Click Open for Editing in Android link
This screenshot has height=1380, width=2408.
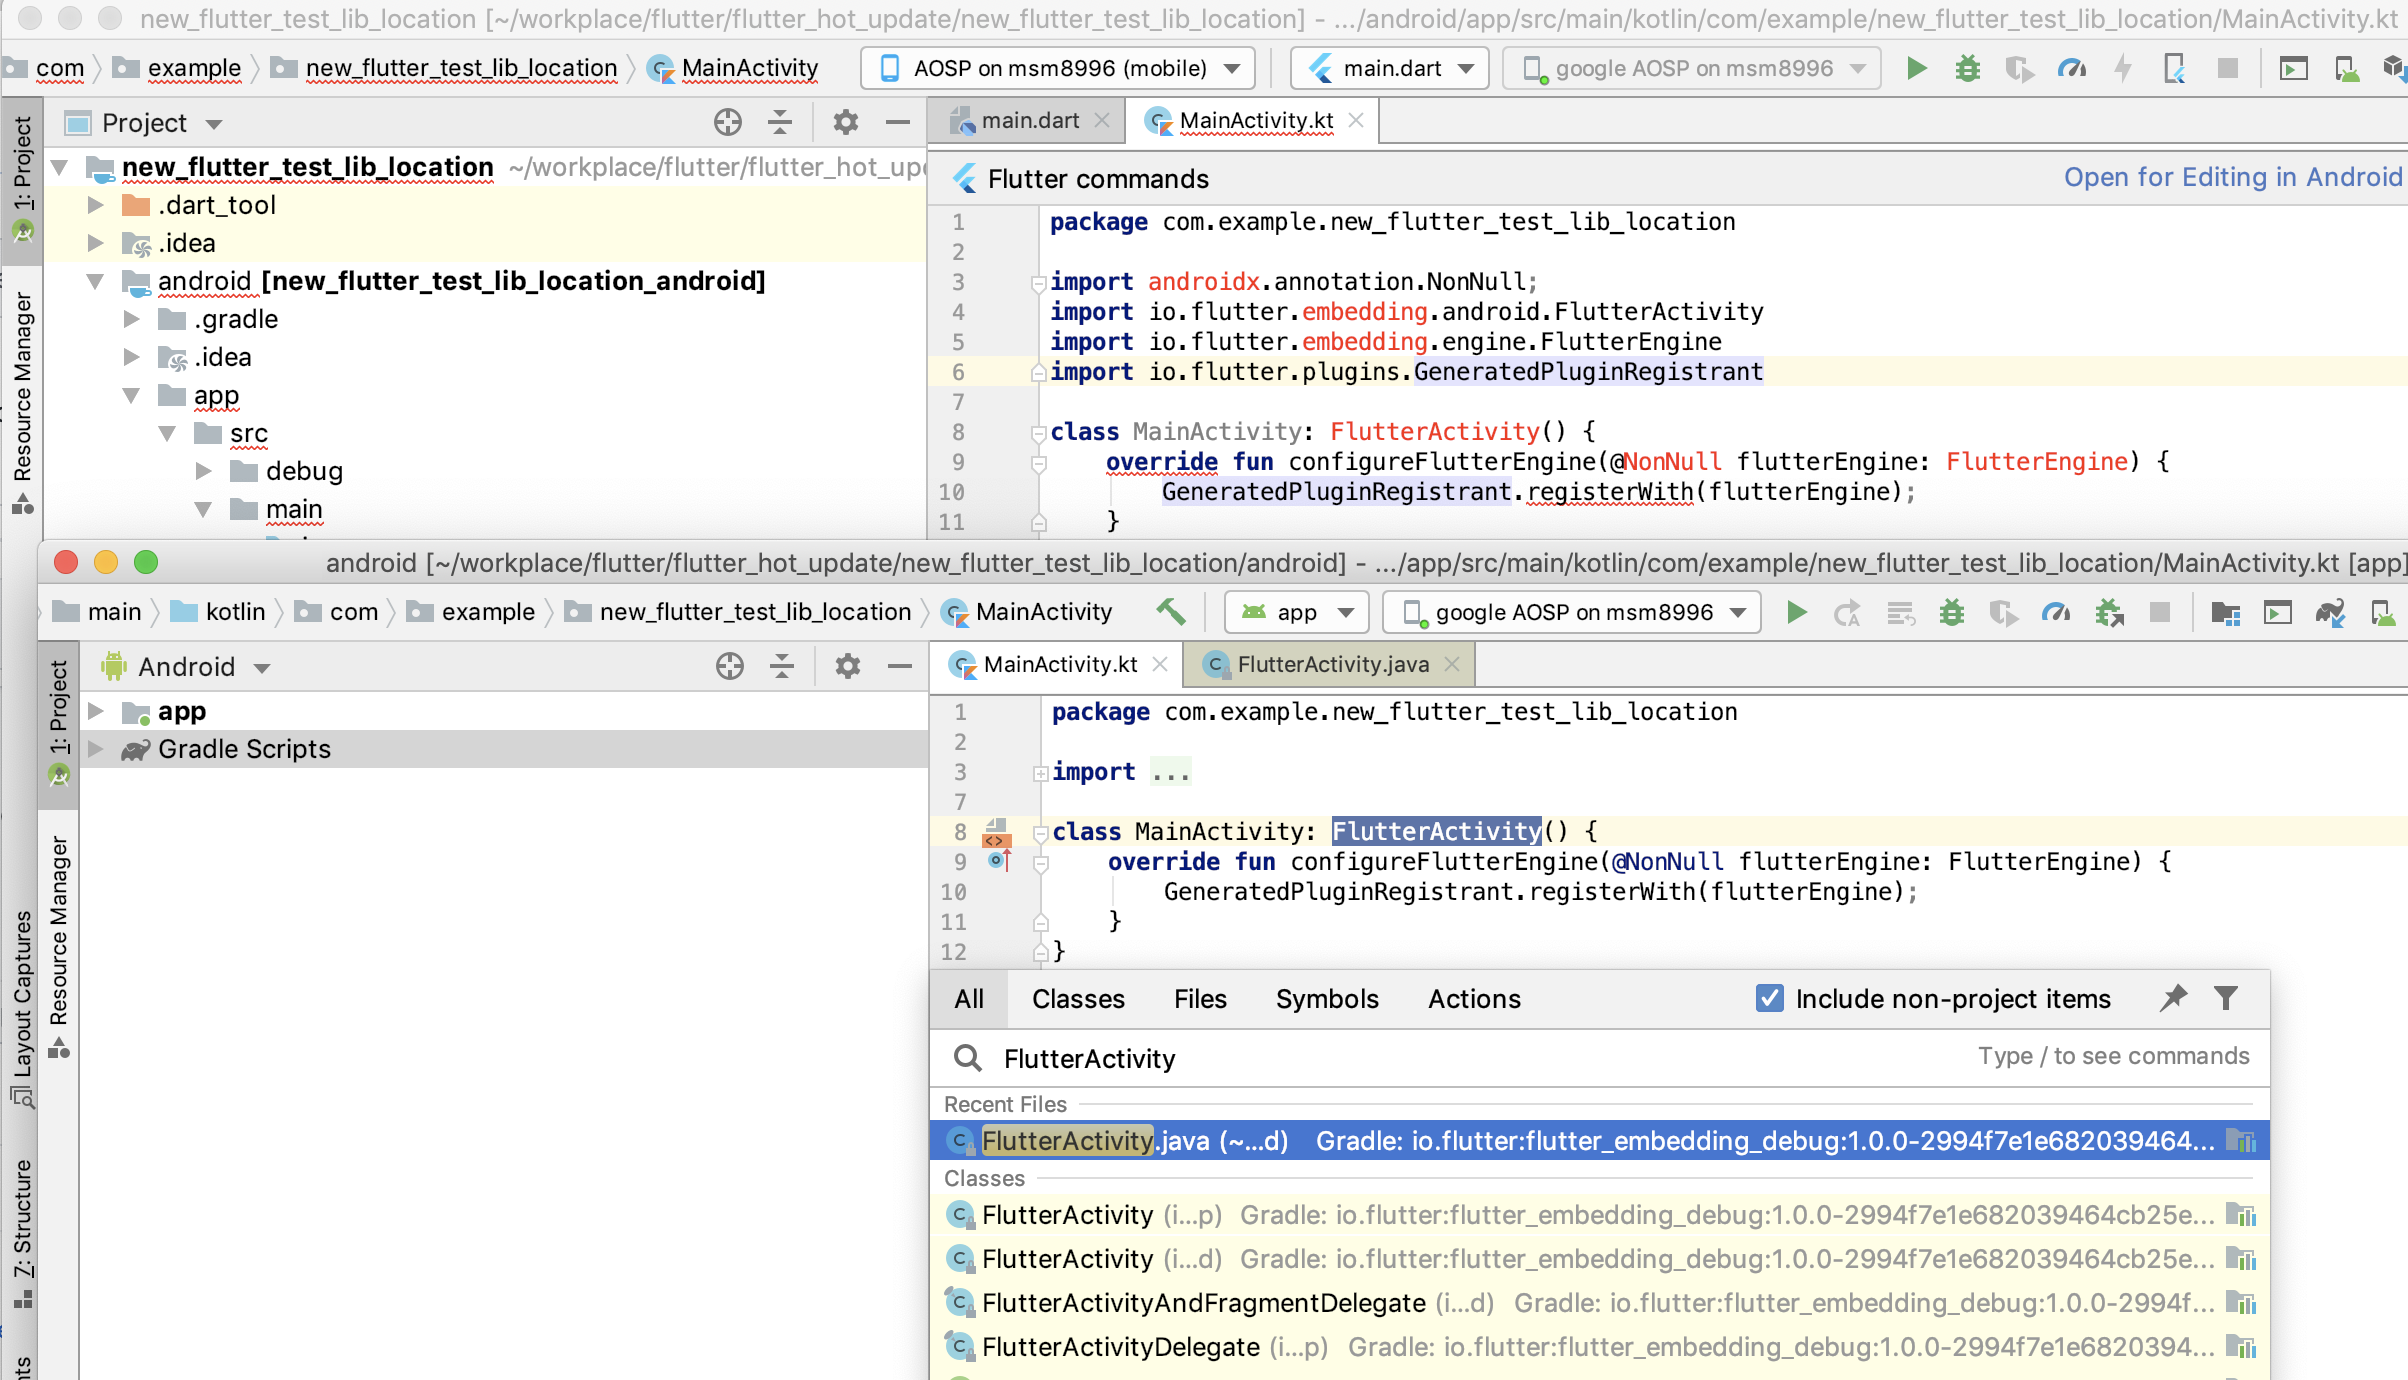click(2232, 177)
